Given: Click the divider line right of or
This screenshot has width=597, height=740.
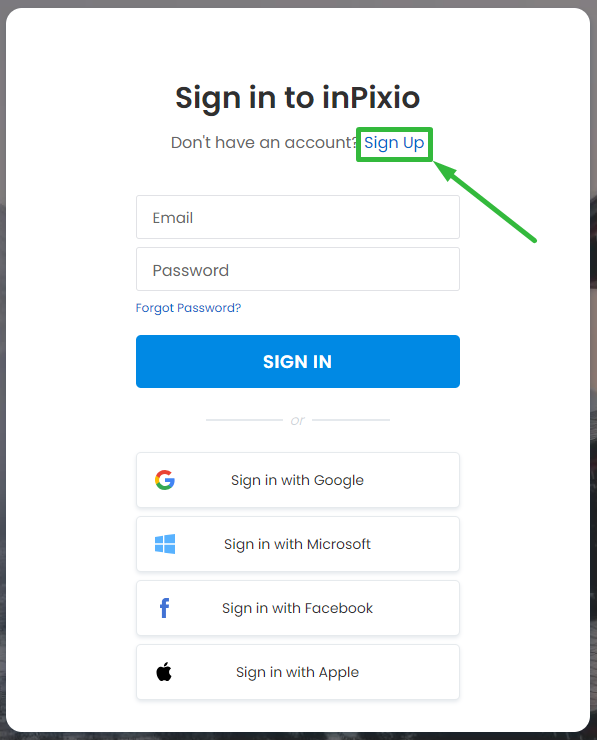Looking at the screenshot, I should click(x=351, y=420).
